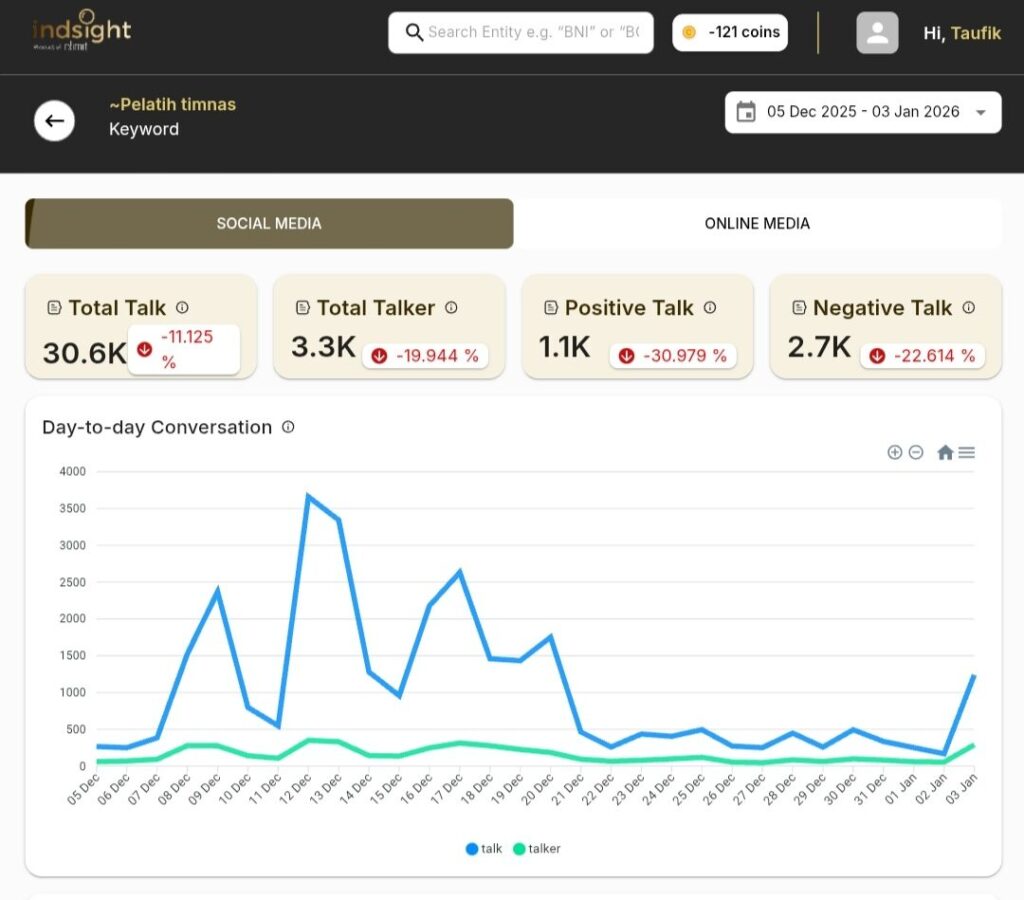Click the -121 coins balance button
The height and width of the screenshot is (900, 1024).
click(x=730, y=32)
